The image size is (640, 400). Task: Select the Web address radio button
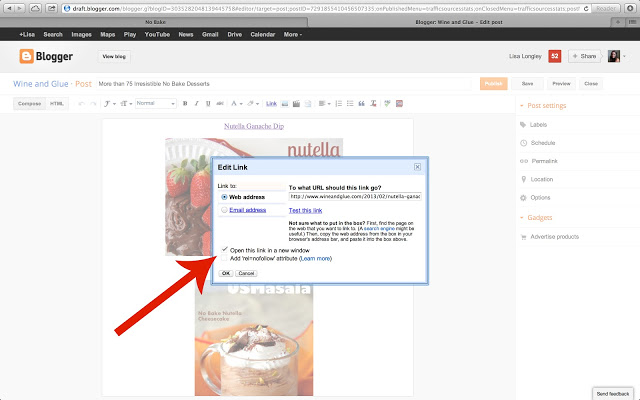[224, 197]
